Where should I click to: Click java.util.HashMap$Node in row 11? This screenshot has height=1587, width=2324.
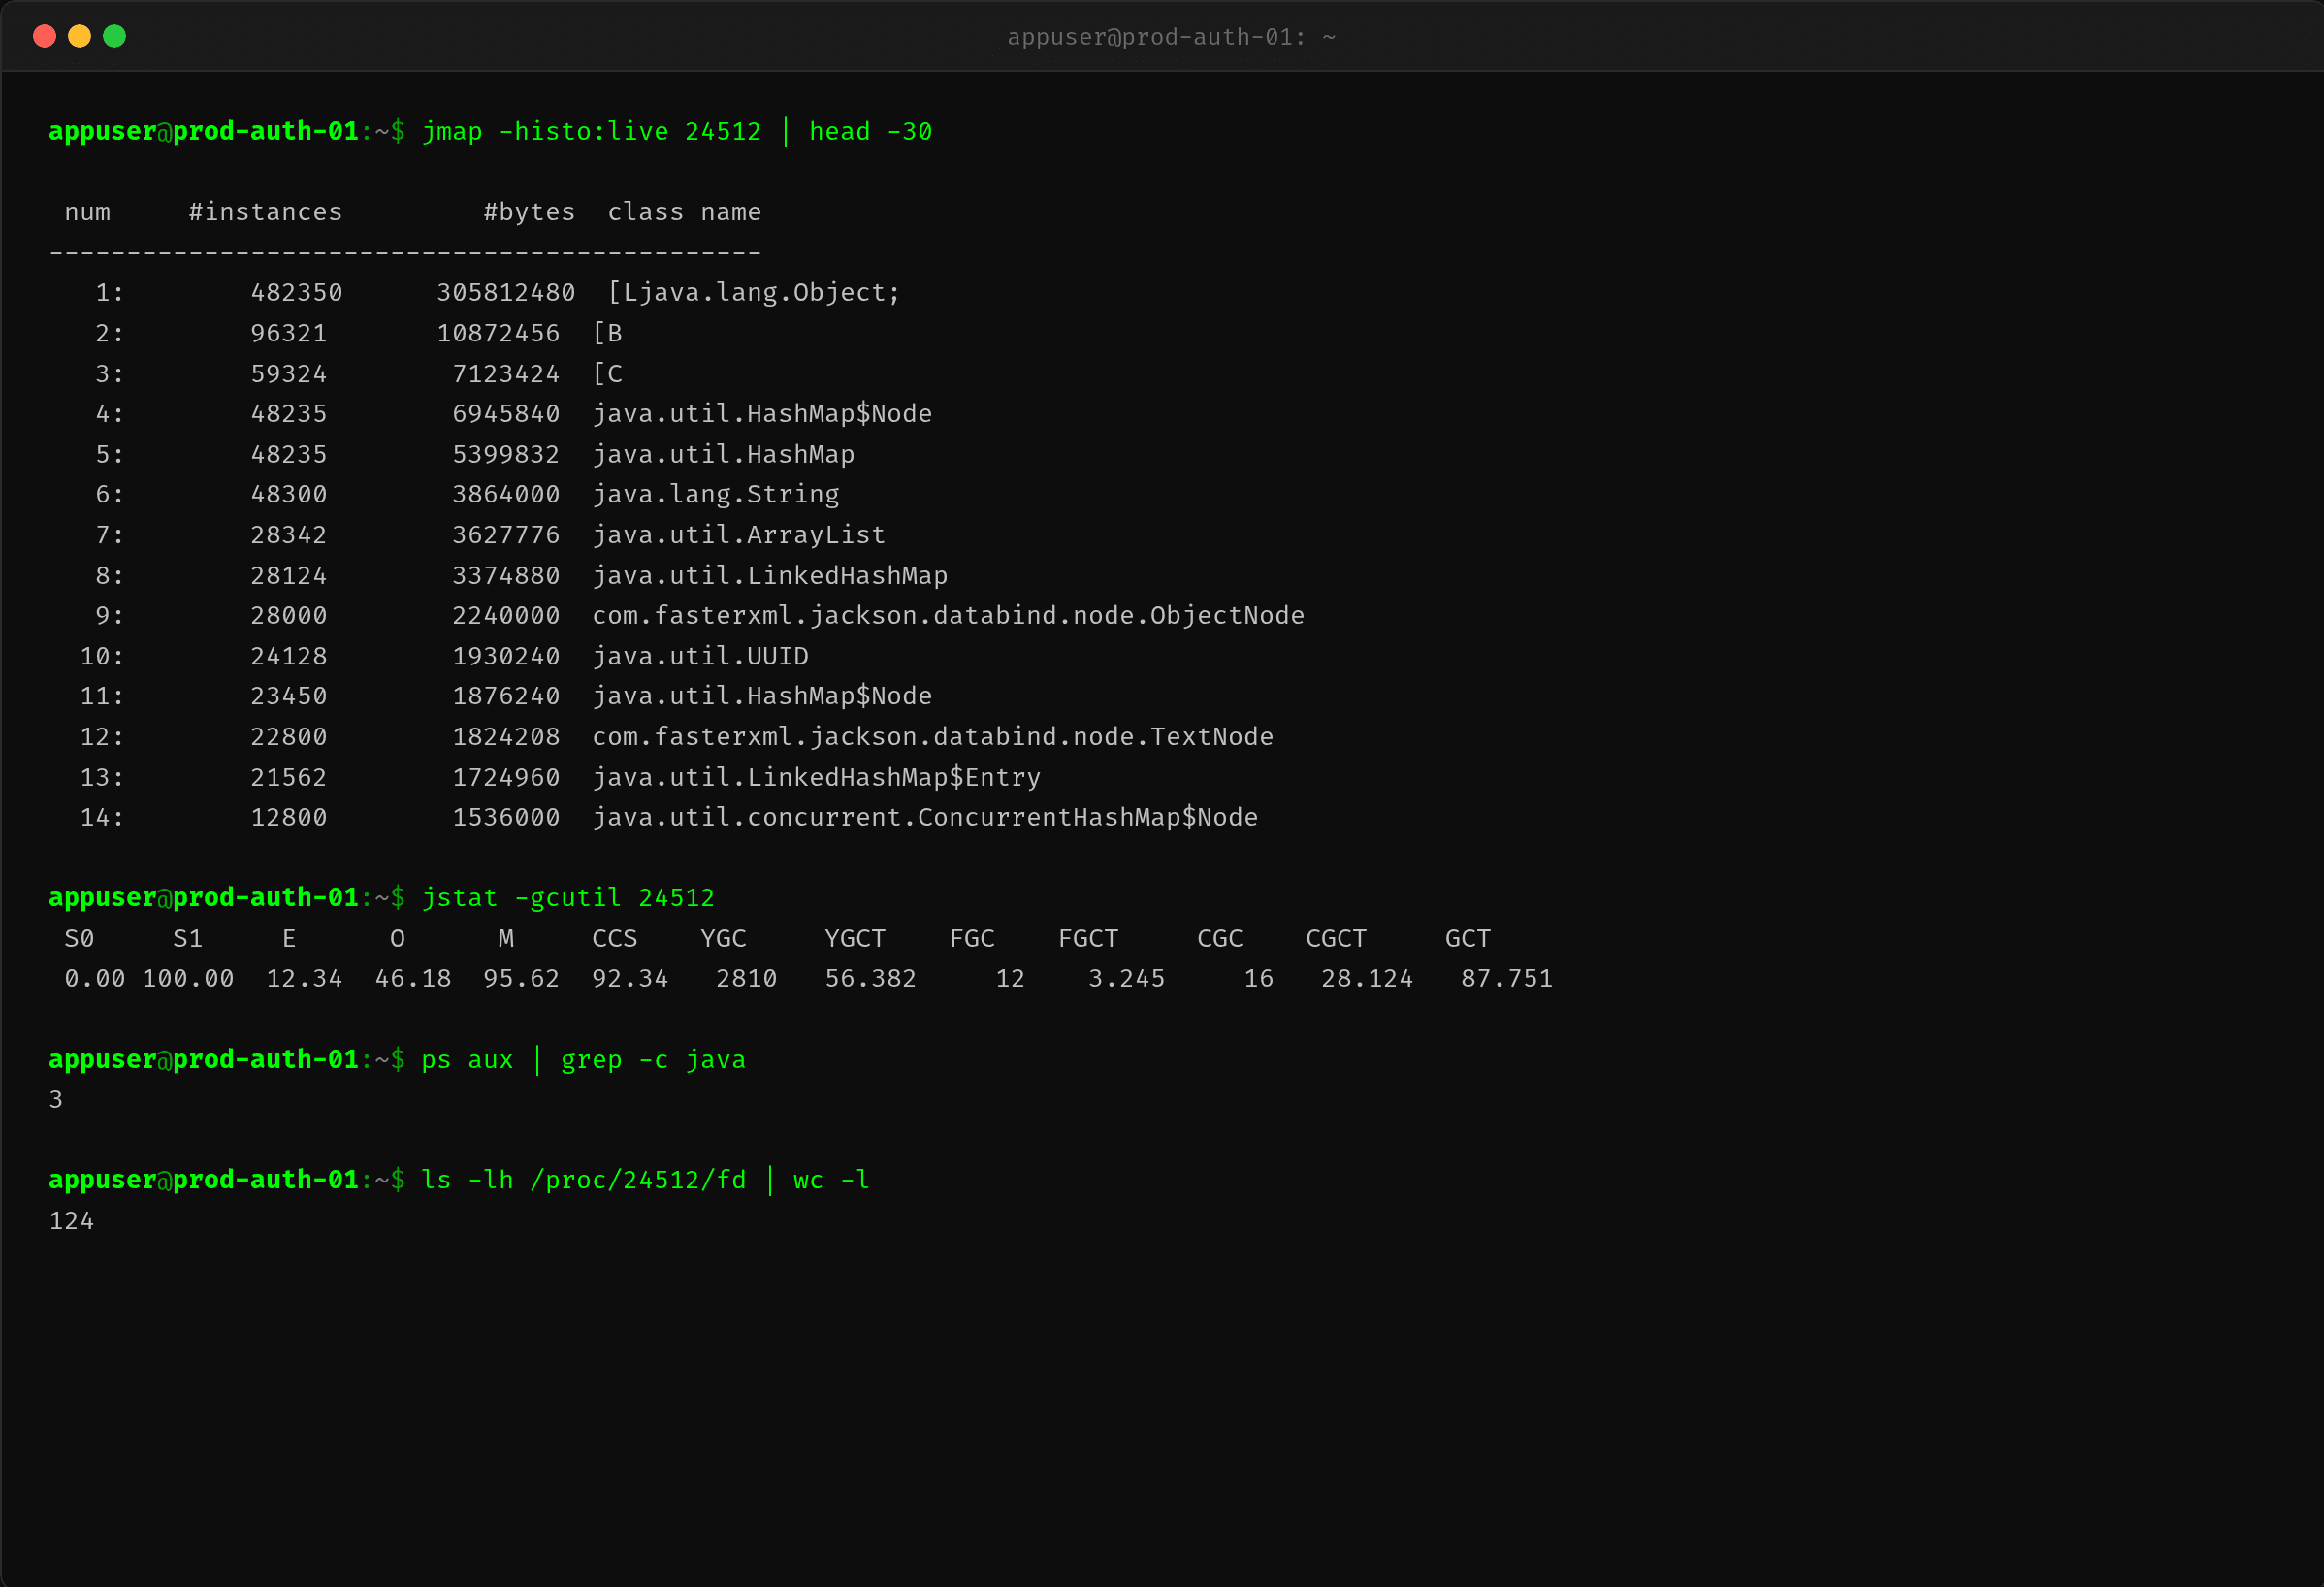coord(762,696)
